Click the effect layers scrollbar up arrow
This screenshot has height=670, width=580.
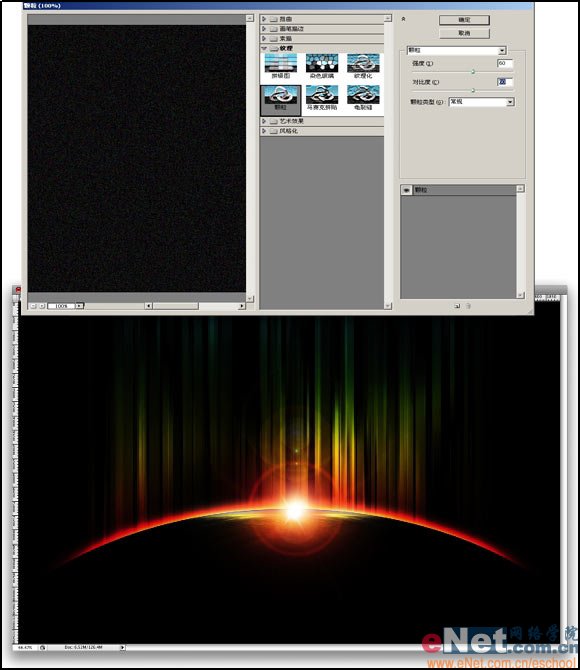click(520, 188)
